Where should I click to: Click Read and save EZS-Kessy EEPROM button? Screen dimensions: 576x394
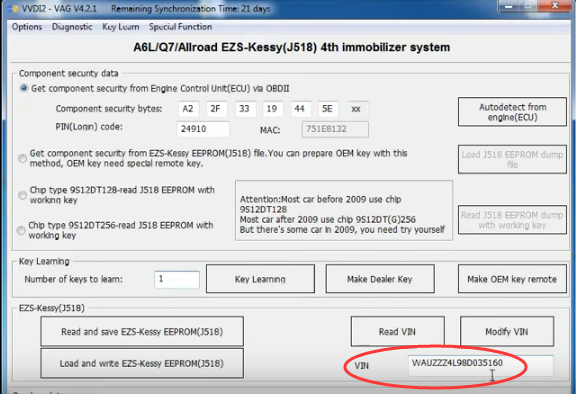point(142,332)
